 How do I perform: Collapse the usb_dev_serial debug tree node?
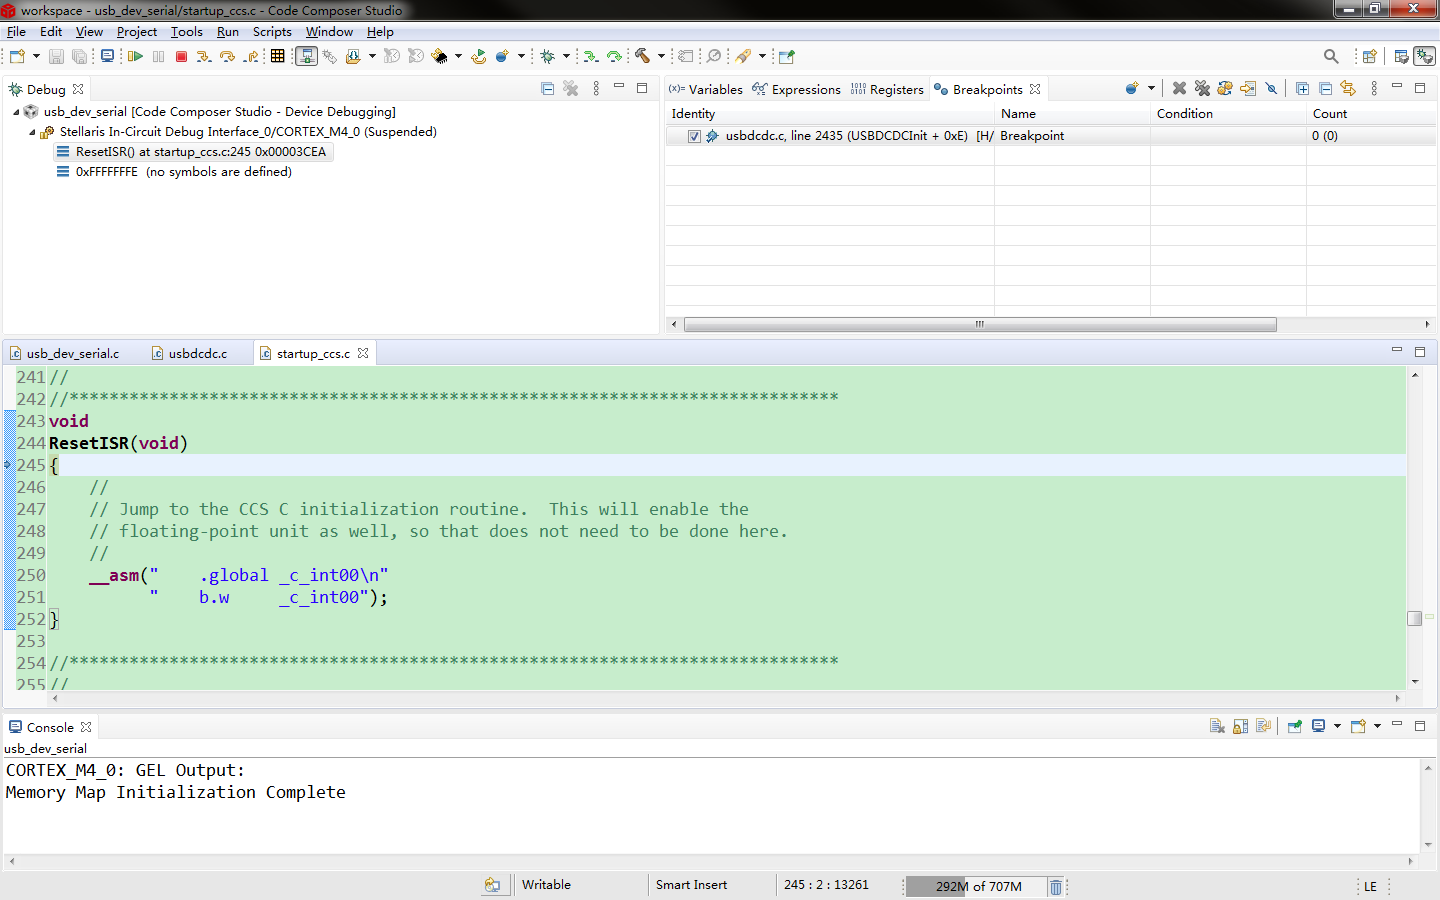point(16,112)
